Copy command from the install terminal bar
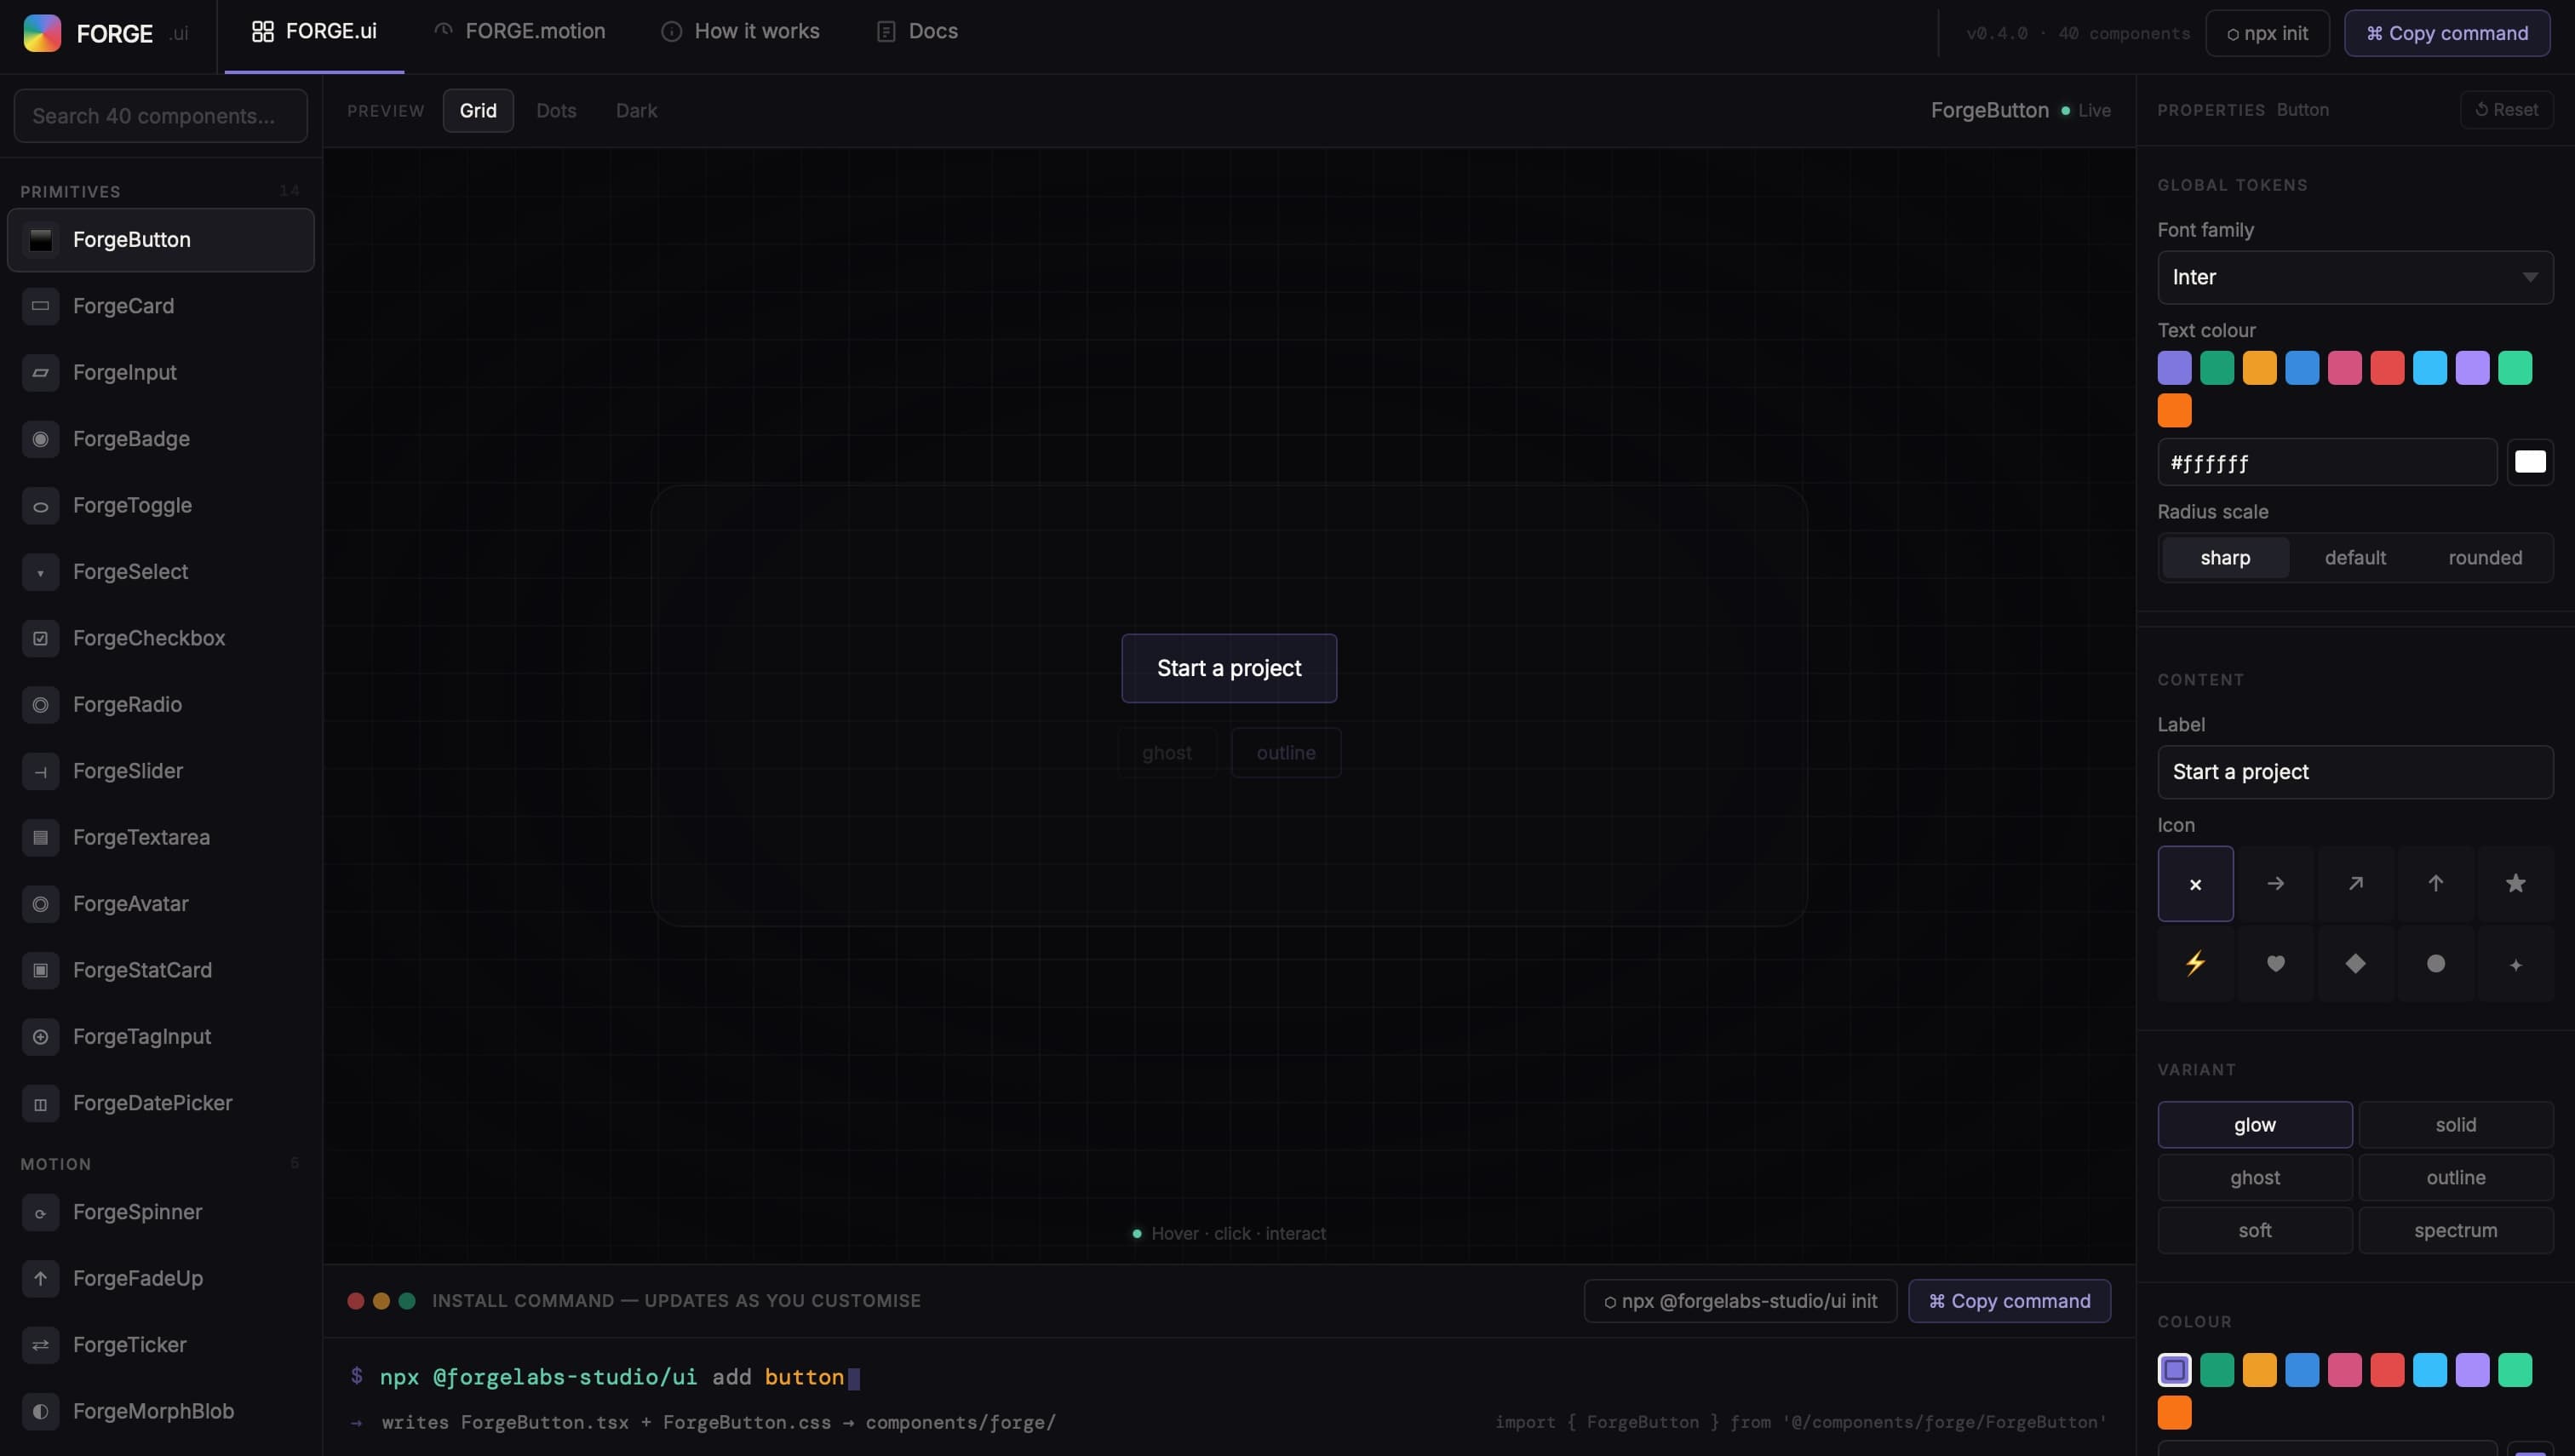Viewport: 2575px width, 1456px height. click(2009, 1301)
